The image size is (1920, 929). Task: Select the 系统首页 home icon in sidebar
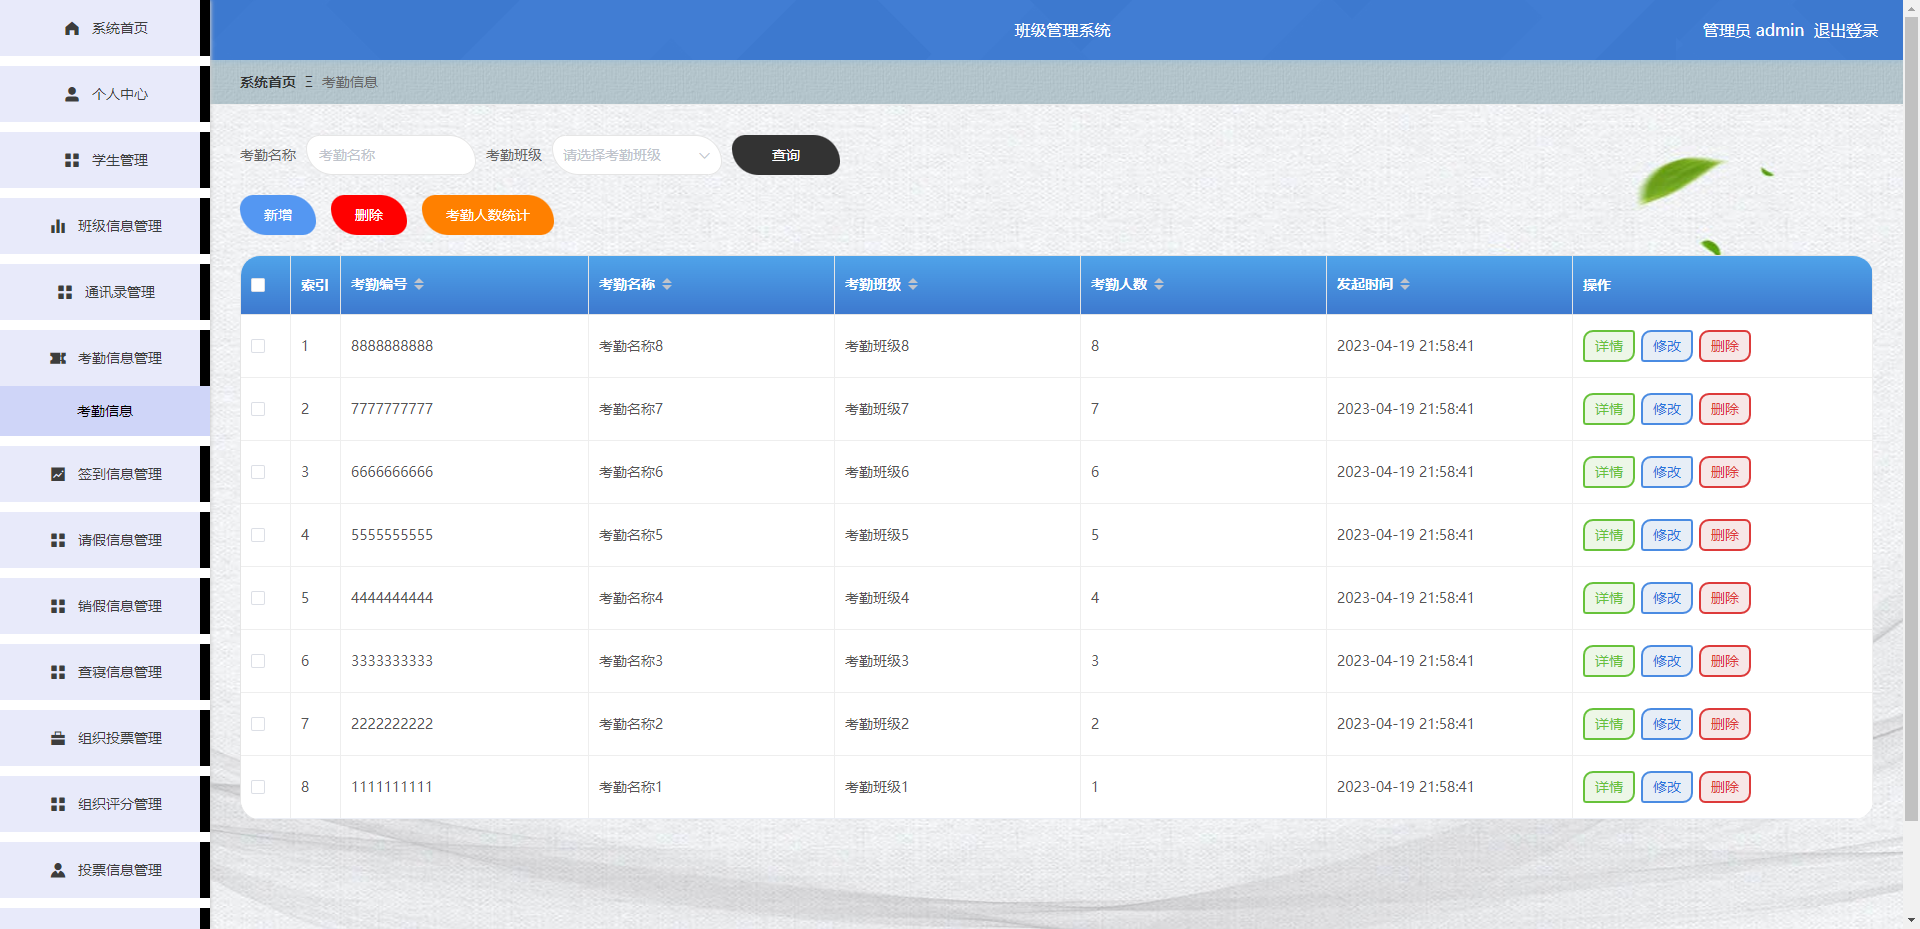pyautogui.click(x=70, y=28)
